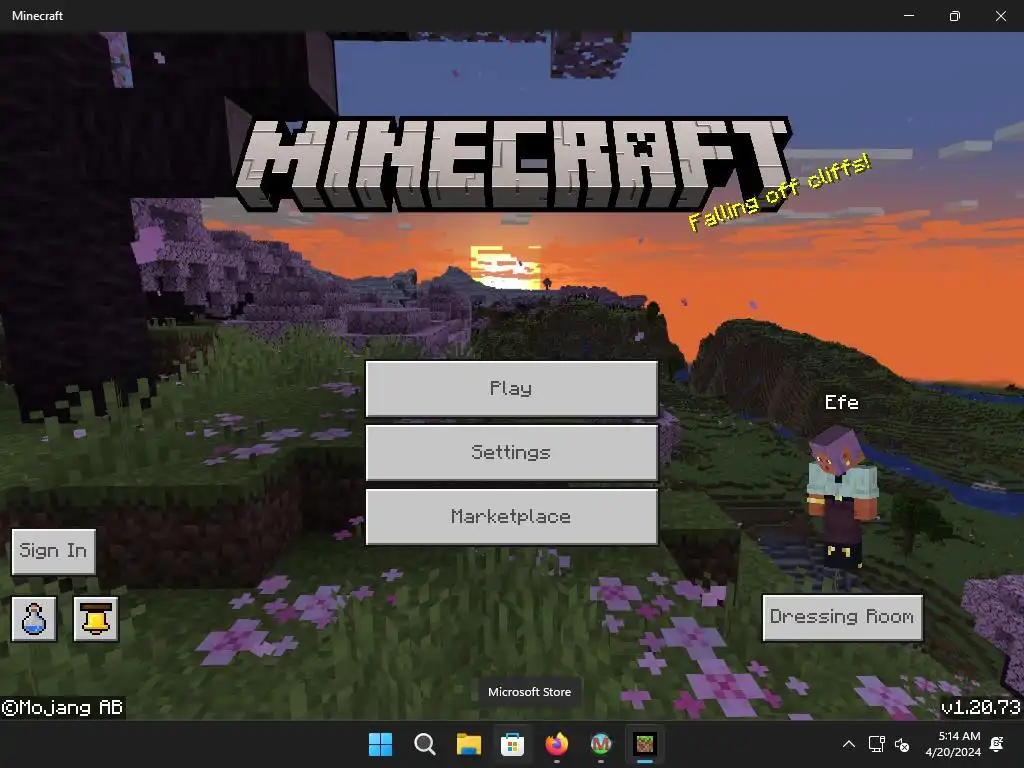Open notifications with the yellow bell icon

click(96, 618)
